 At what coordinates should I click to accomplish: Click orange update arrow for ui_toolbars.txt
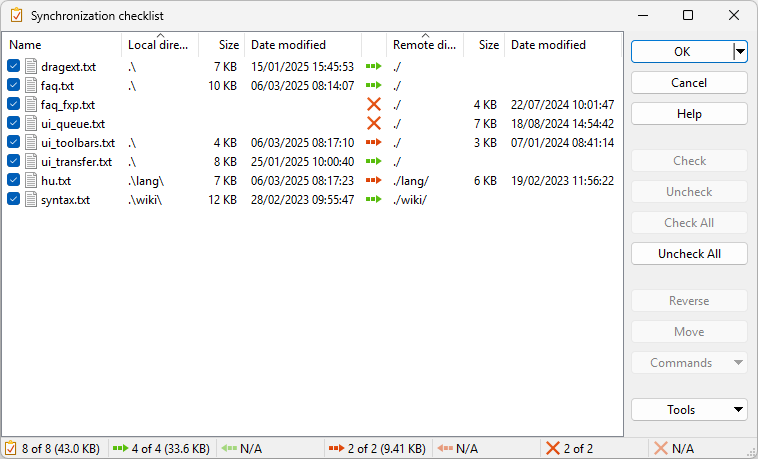click(x=374, y=143)
